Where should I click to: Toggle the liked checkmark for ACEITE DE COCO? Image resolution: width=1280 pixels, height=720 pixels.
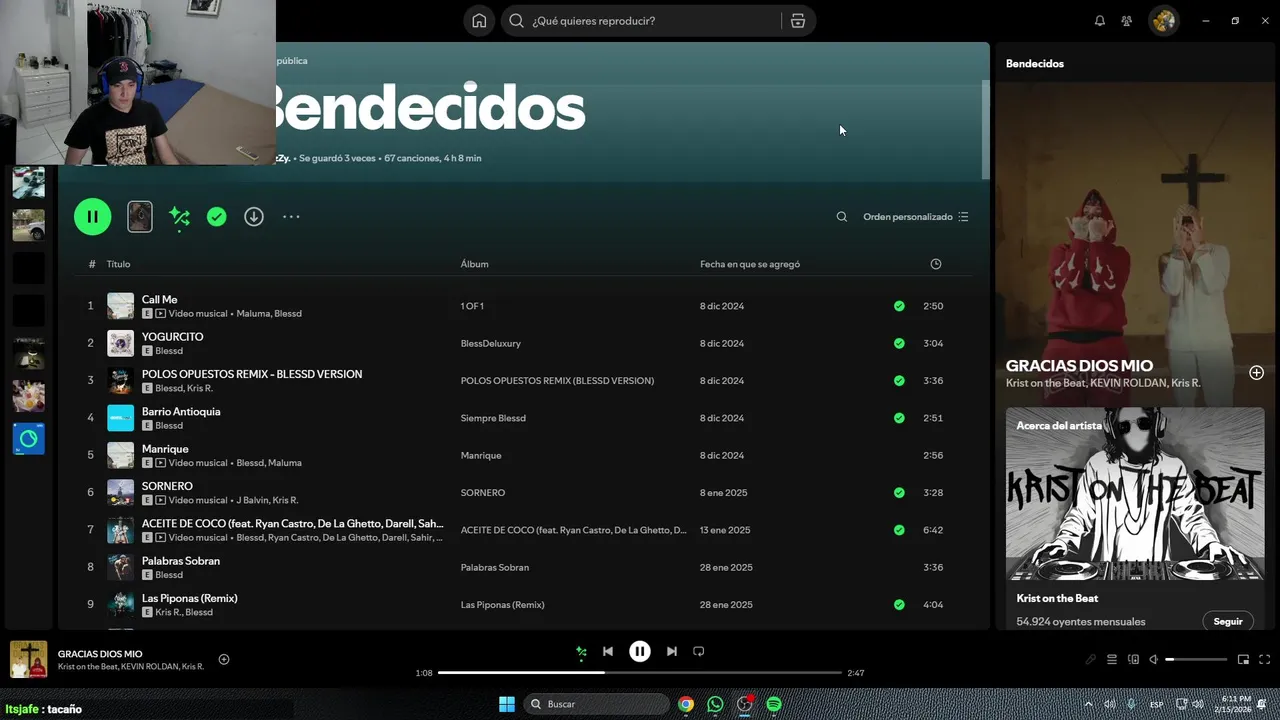pyautogui.click(x=899, y=530)
